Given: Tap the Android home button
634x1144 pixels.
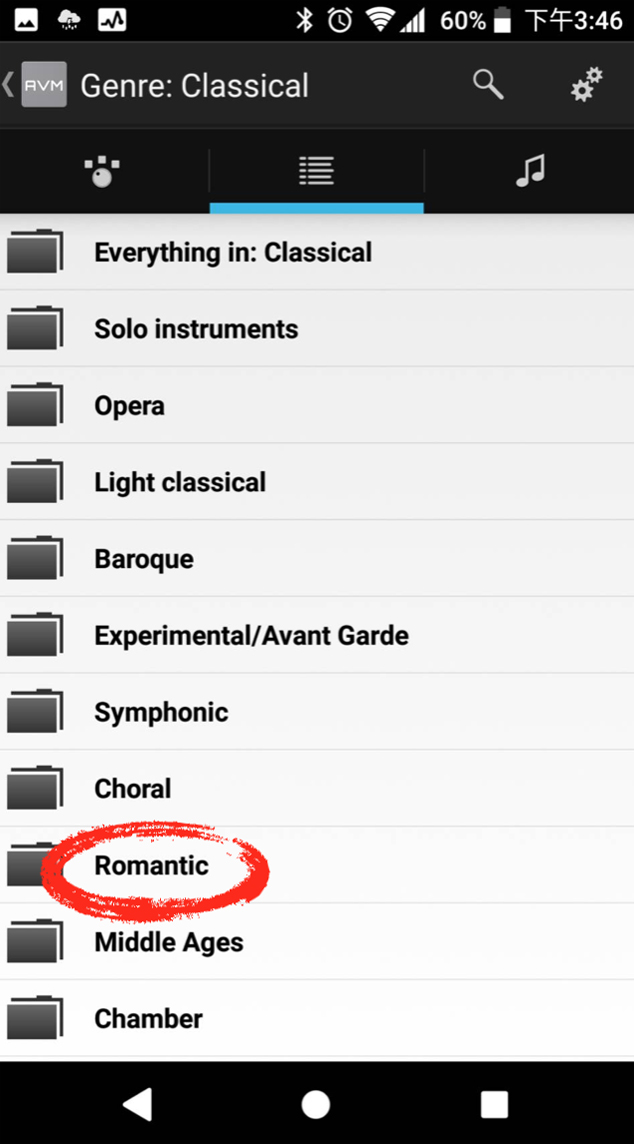Looking at the screenshot, I should [x=316, y=1104].
